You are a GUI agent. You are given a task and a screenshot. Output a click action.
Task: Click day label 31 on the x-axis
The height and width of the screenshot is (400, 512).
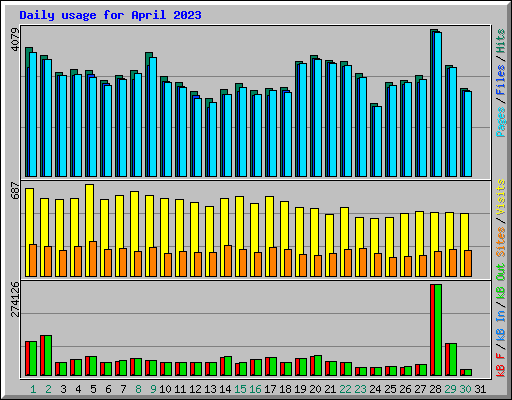tap(480, 389)
